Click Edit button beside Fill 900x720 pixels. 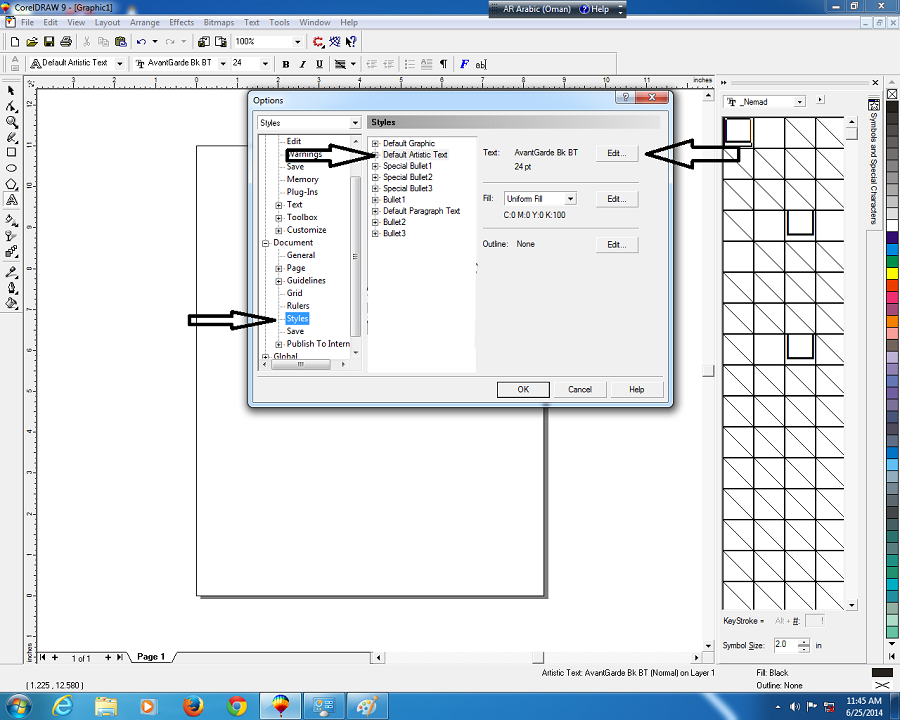pos(616,199)
